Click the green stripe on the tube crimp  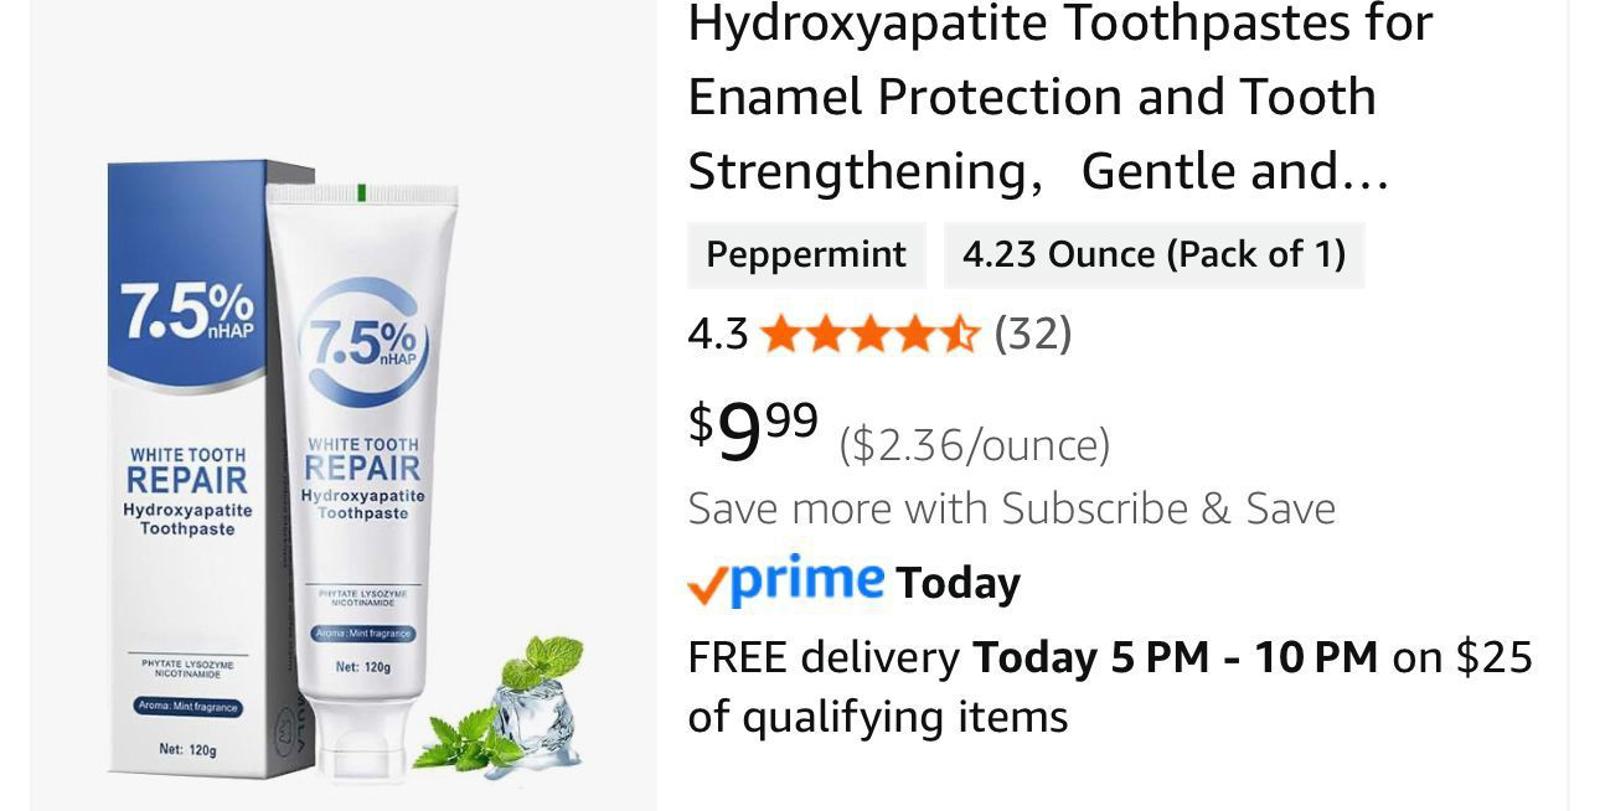(x=361, y=193)
